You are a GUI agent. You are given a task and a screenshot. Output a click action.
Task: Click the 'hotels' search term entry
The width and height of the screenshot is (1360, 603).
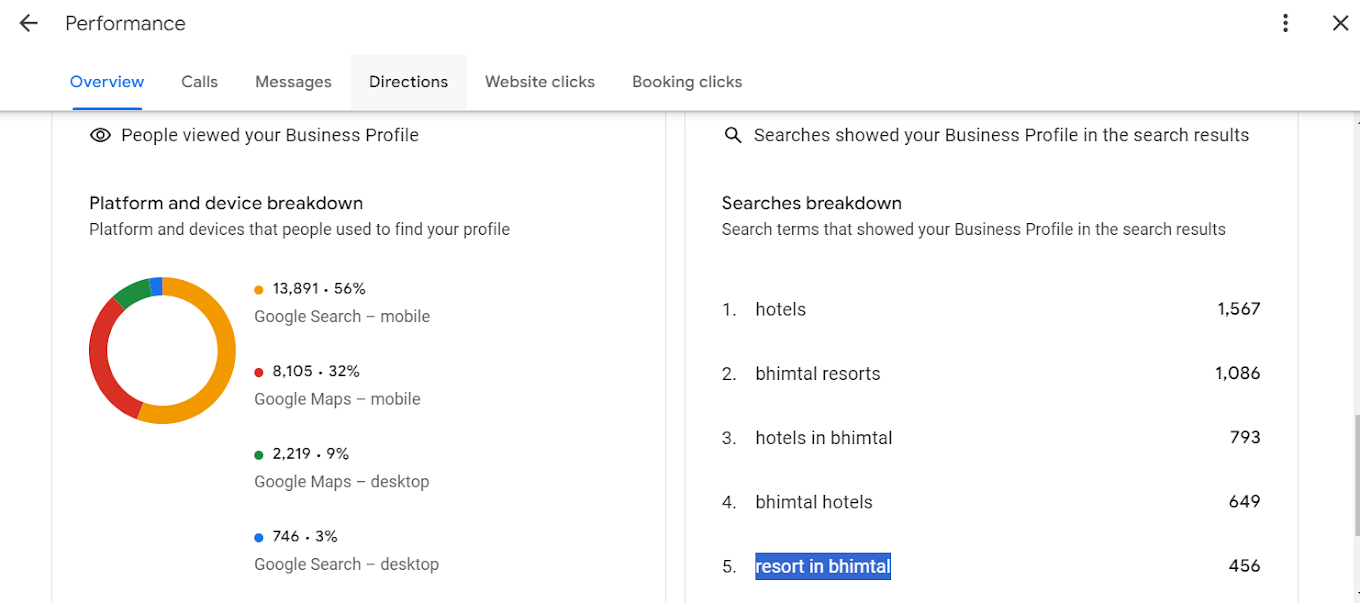point(780,309)
